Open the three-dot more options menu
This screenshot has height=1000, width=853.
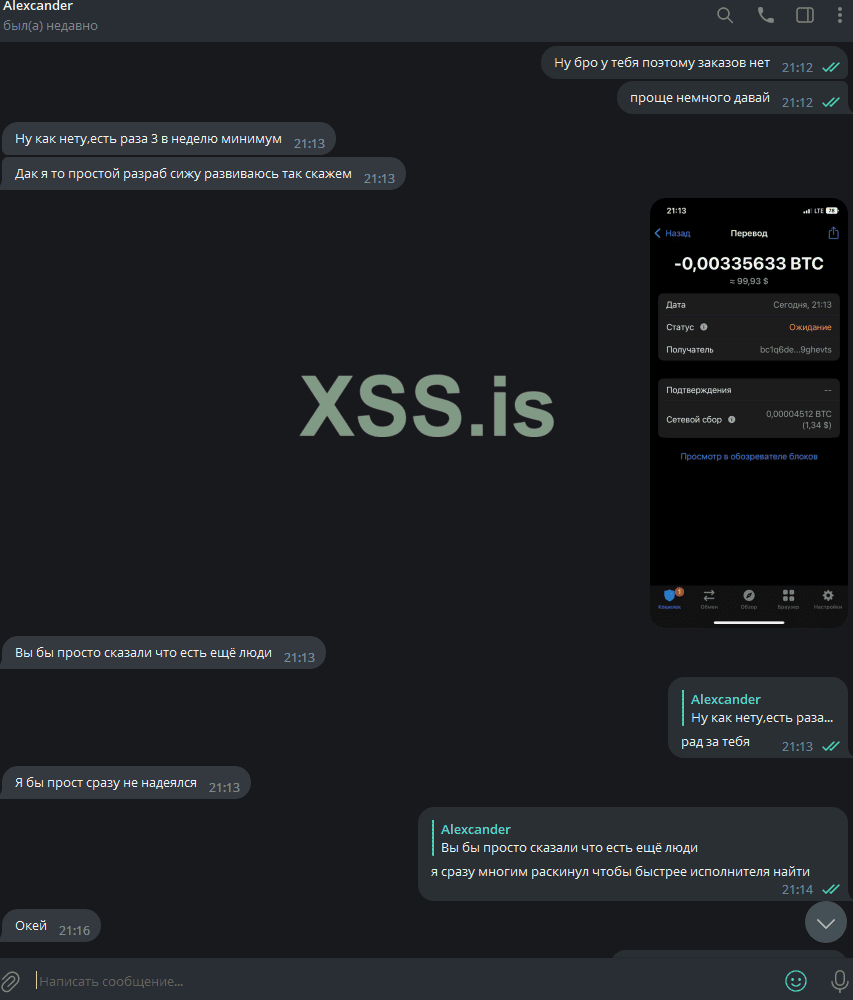click(840, 15)
